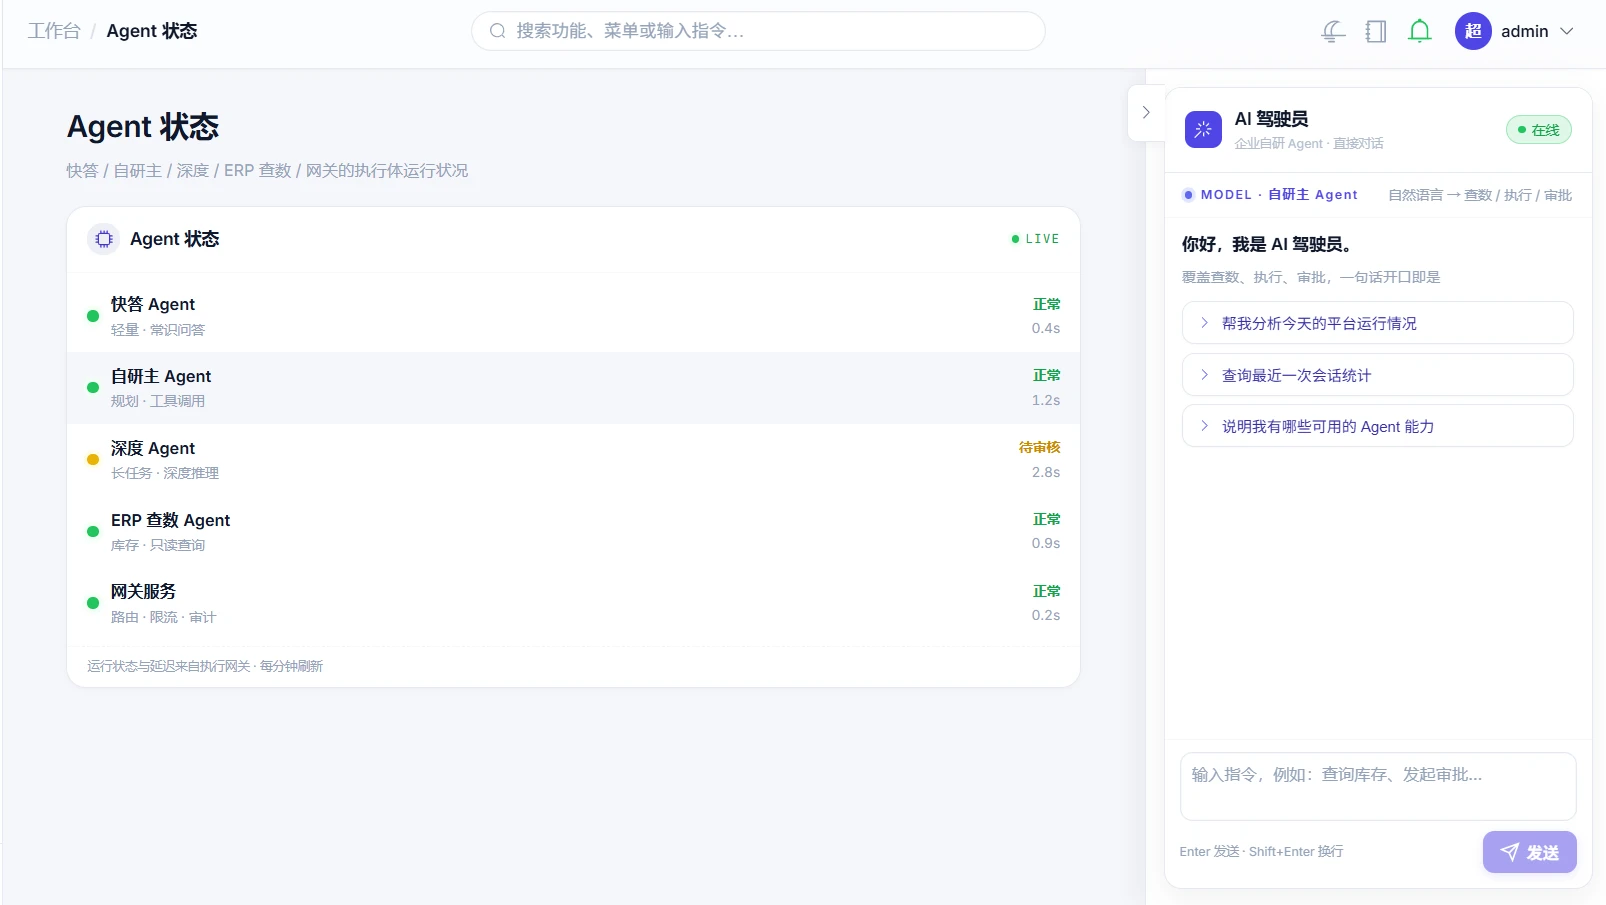
Task: Expand 说明我有哪些可用的 Agent 能力 suggestion
Action: (x=1377, y=426)
